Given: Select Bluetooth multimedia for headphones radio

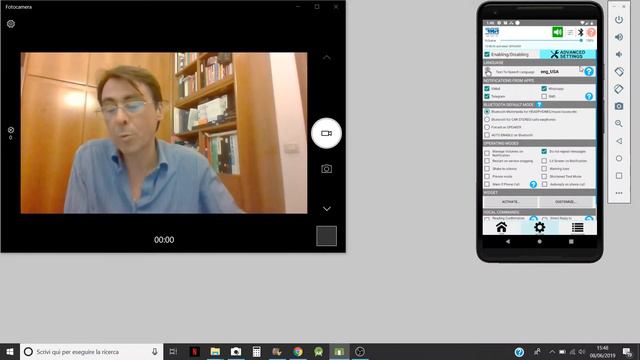Looking at the screenshot, I should [x=487, y=111].
